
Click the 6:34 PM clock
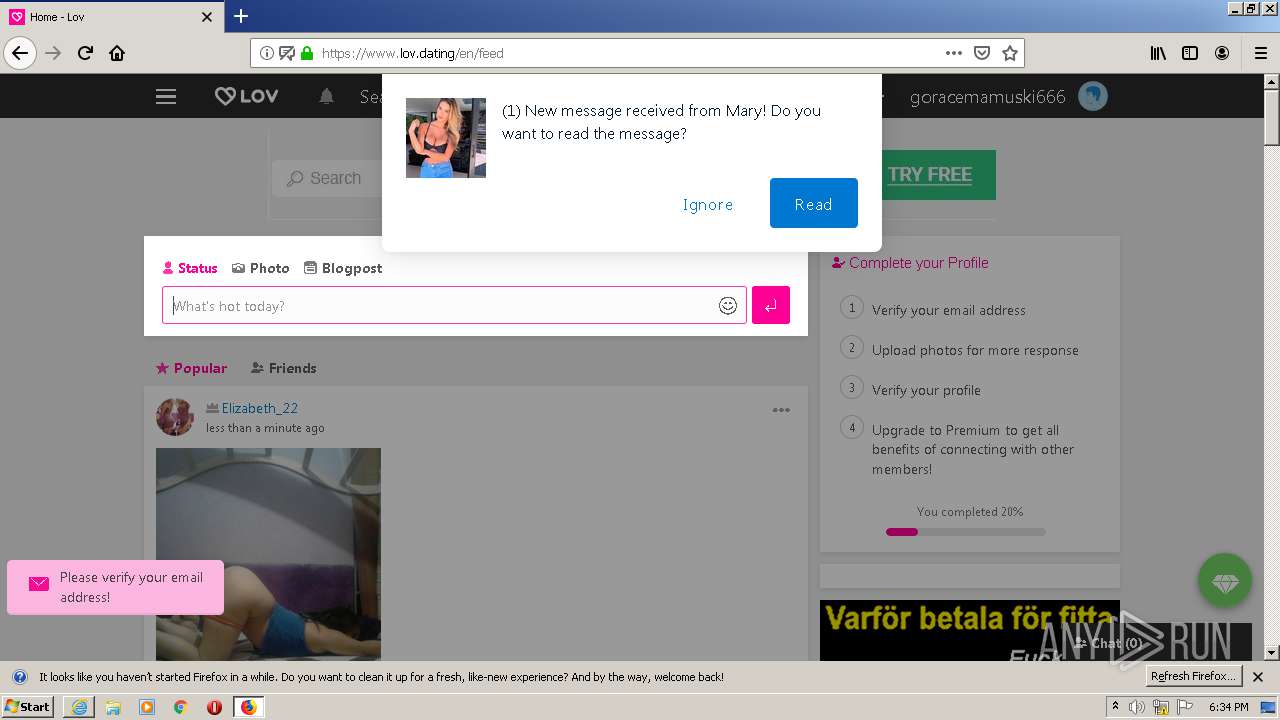click(x=1228, y=707)
